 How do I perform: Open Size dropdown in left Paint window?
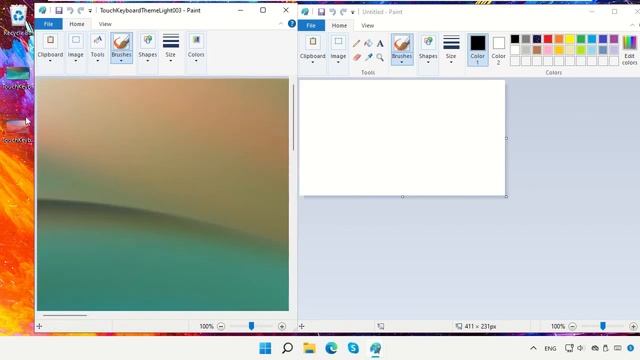point(171,48)
